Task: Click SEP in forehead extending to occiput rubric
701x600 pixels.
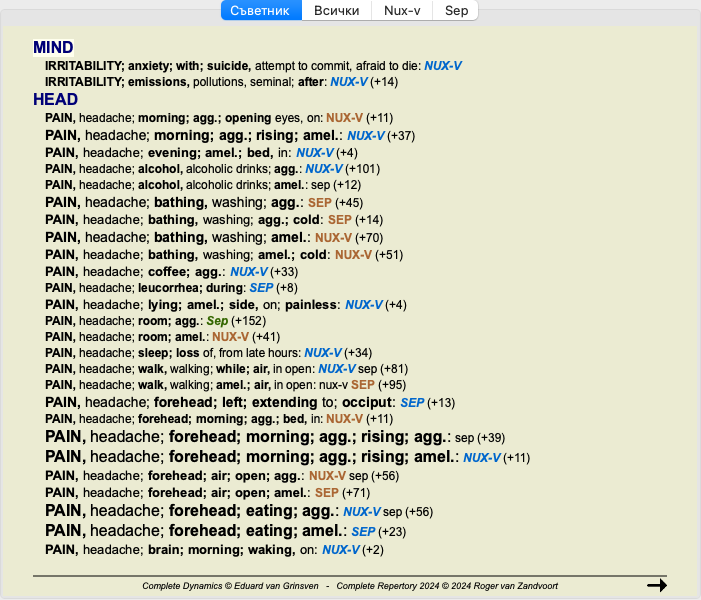Action: 412,402
